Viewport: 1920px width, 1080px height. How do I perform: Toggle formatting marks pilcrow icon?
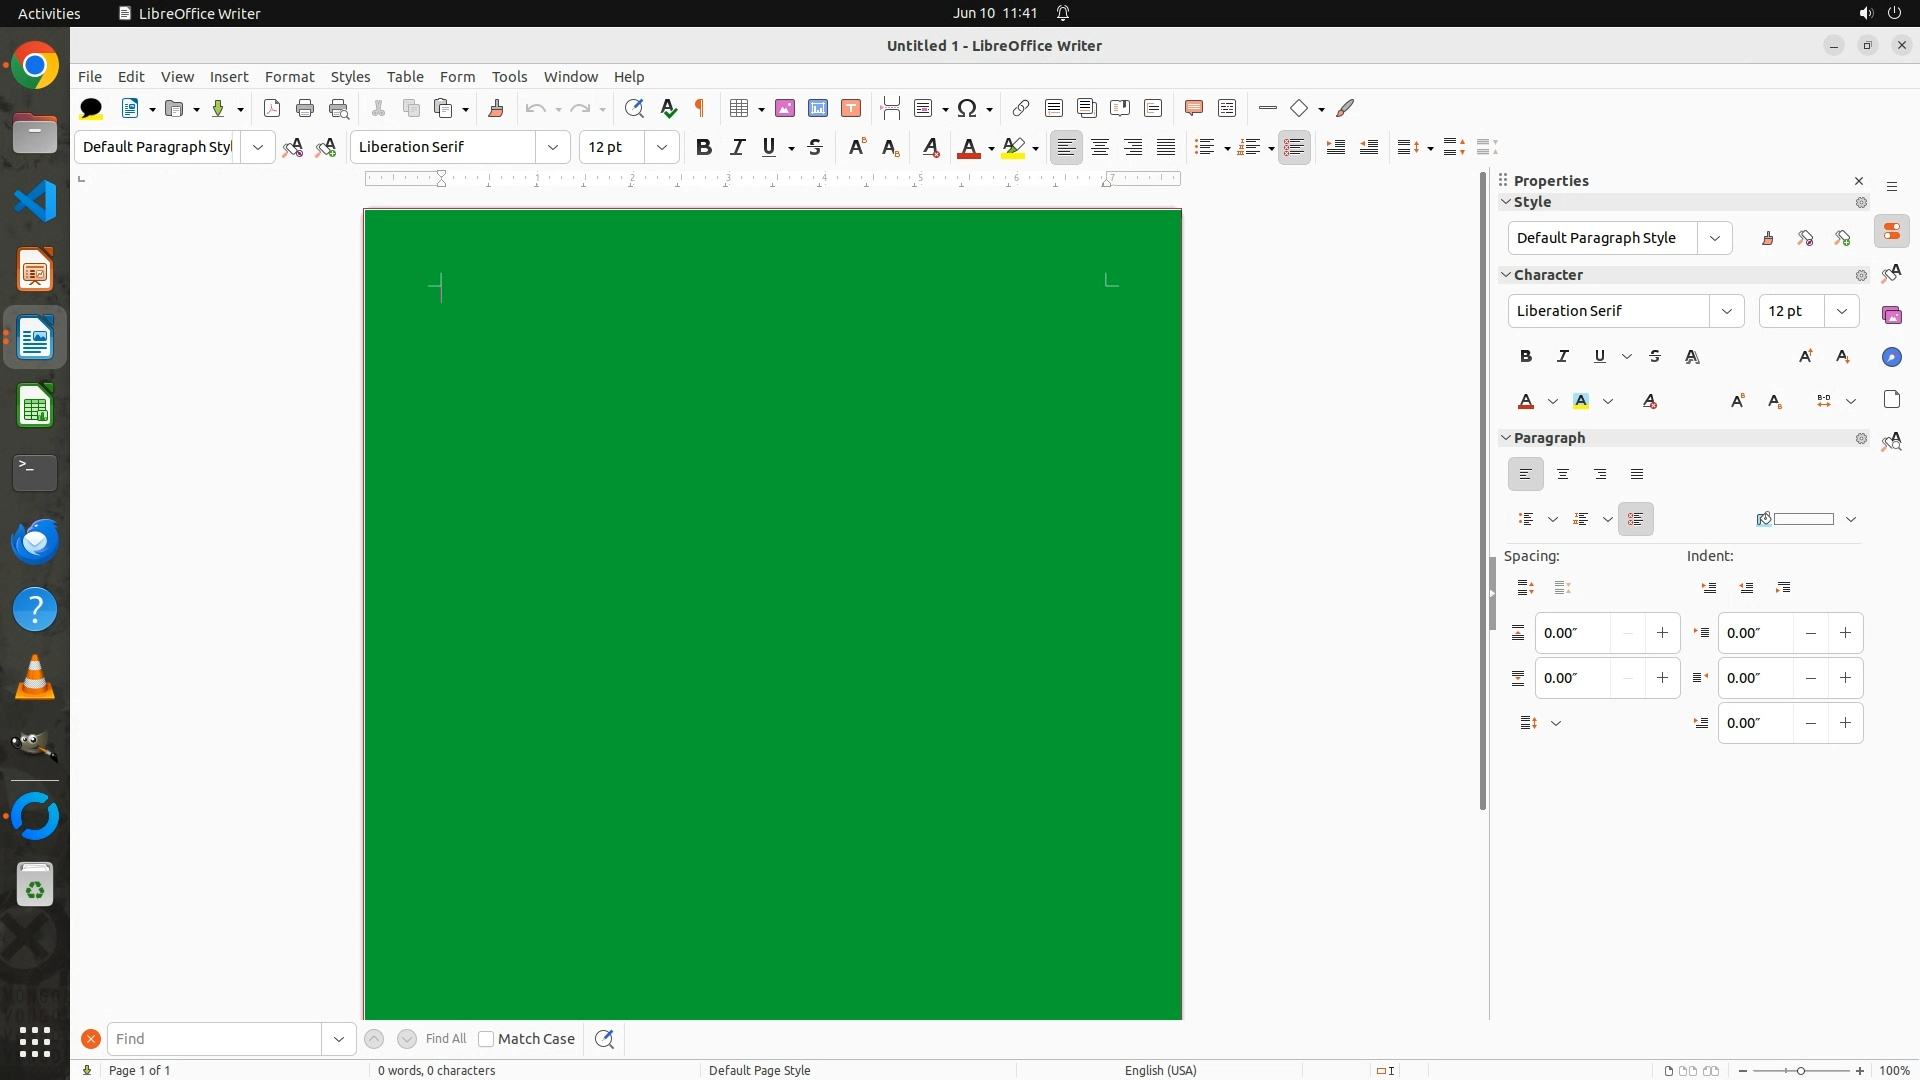[700, 108]
